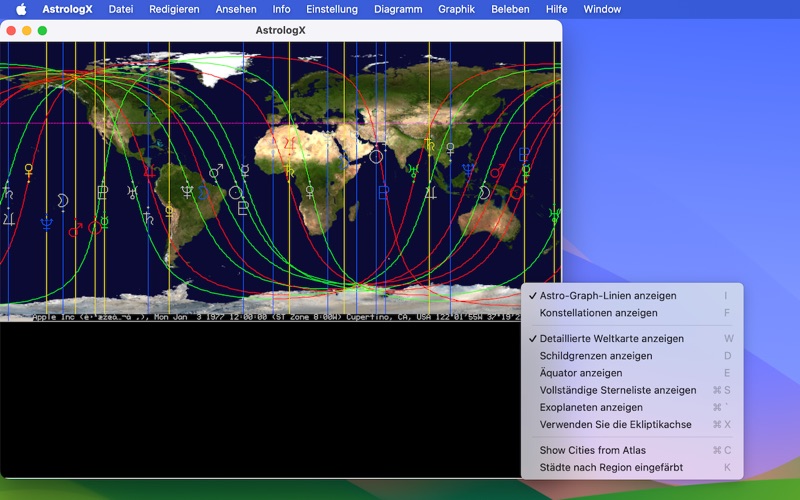This screenshot has height=500, width=800.
Task: Click the yellow Saturn glyph over Southeast Asia
Action: (430, 145)
